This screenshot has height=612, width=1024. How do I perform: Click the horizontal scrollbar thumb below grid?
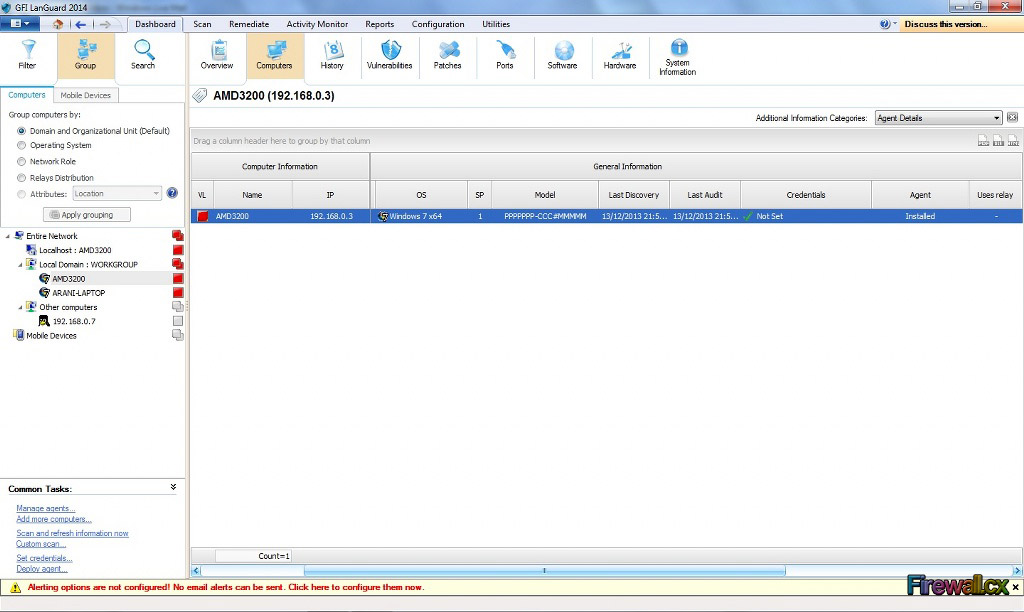click(545, 571)
